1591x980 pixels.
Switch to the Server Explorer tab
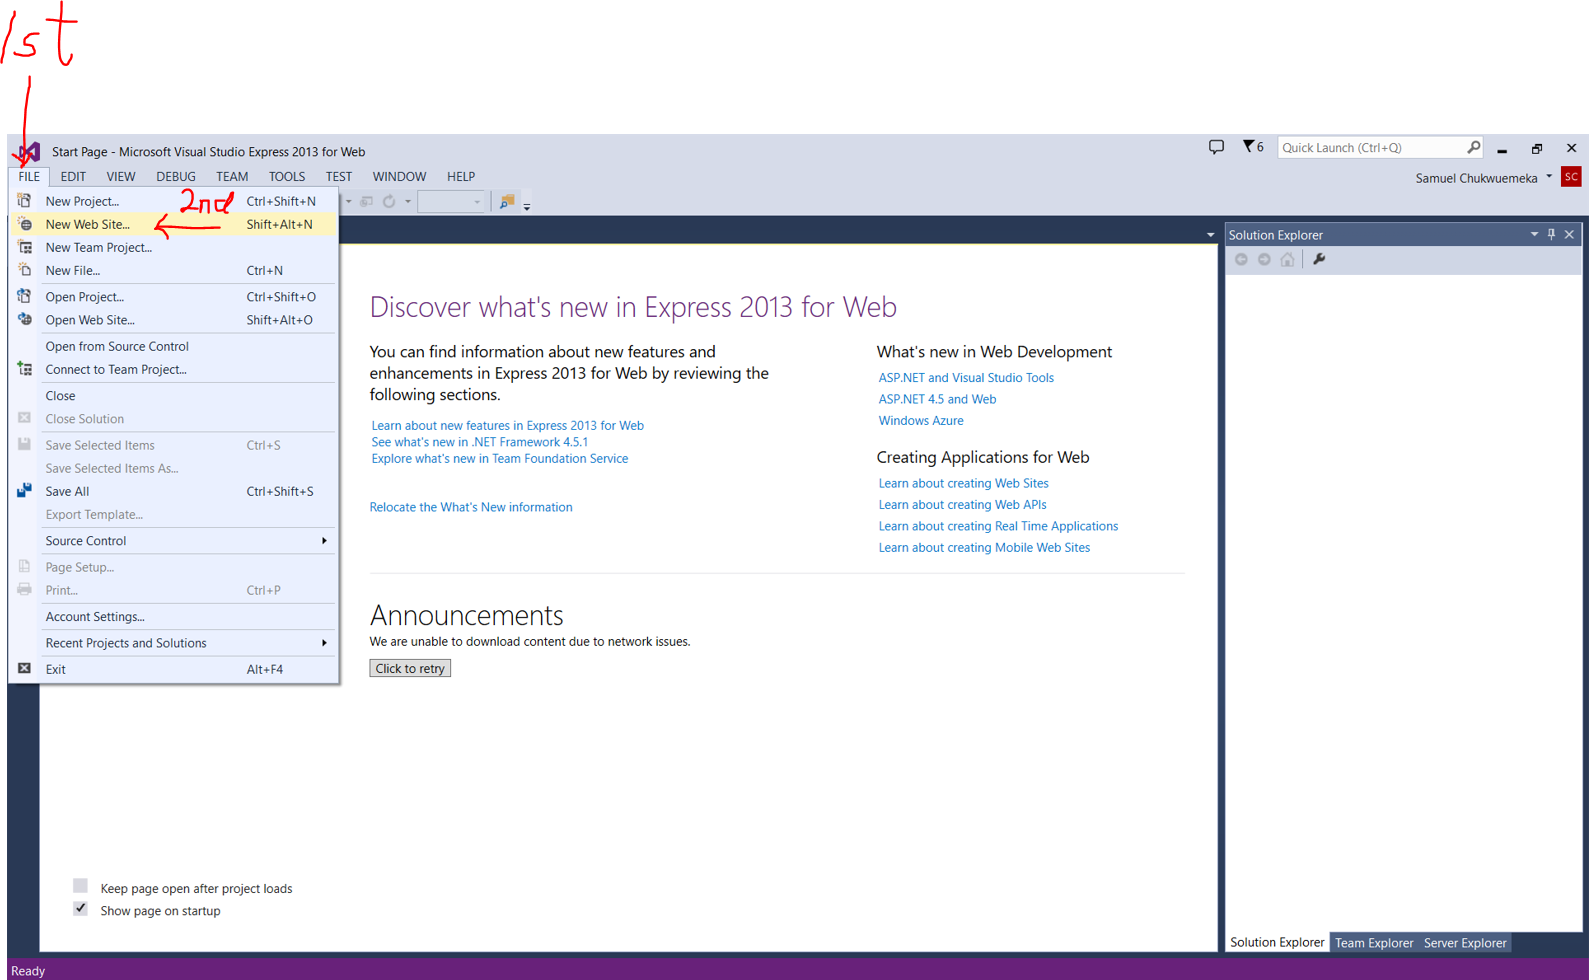1465,943
